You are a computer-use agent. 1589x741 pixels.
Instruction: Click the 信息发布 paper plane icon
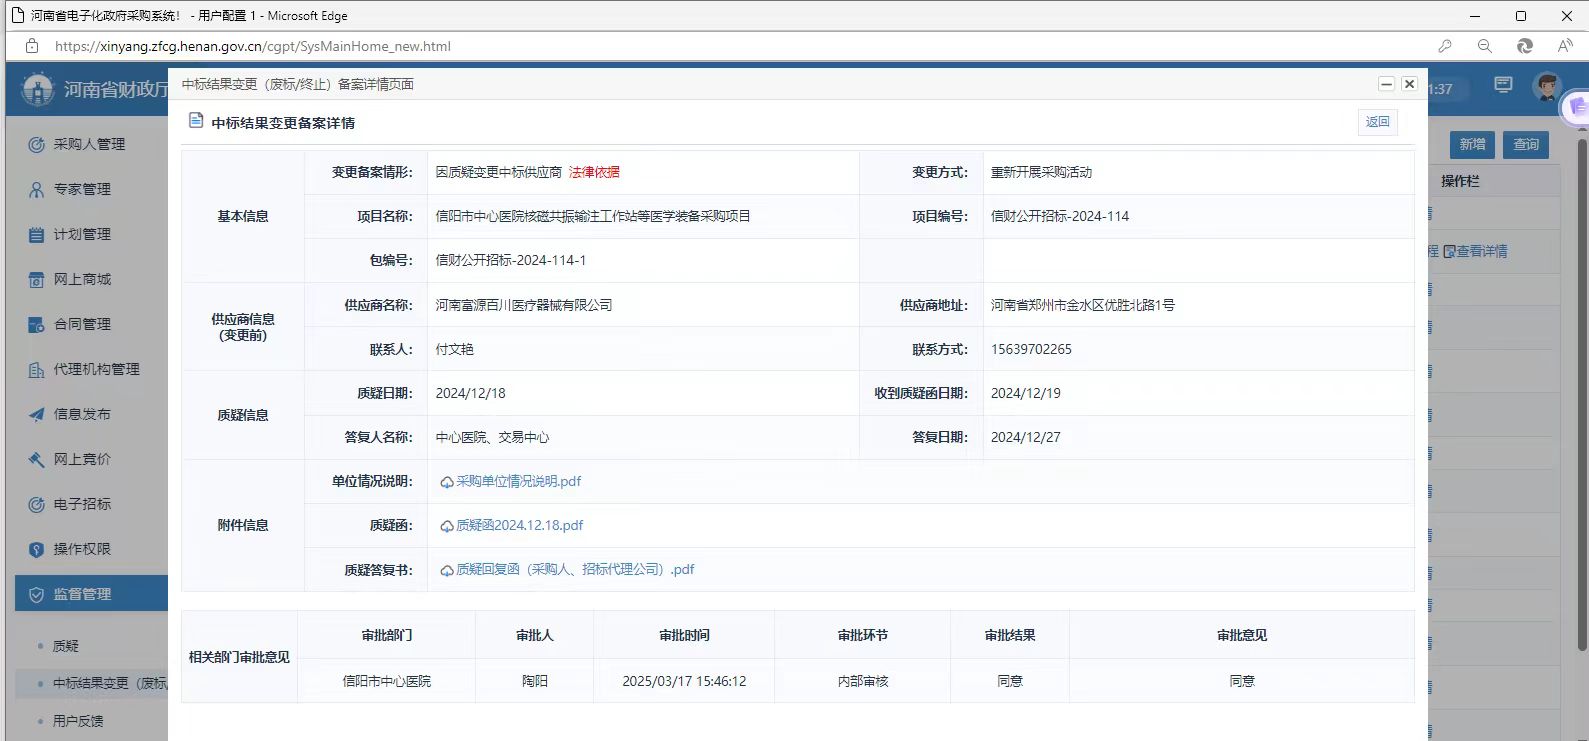tap(36, 414)
